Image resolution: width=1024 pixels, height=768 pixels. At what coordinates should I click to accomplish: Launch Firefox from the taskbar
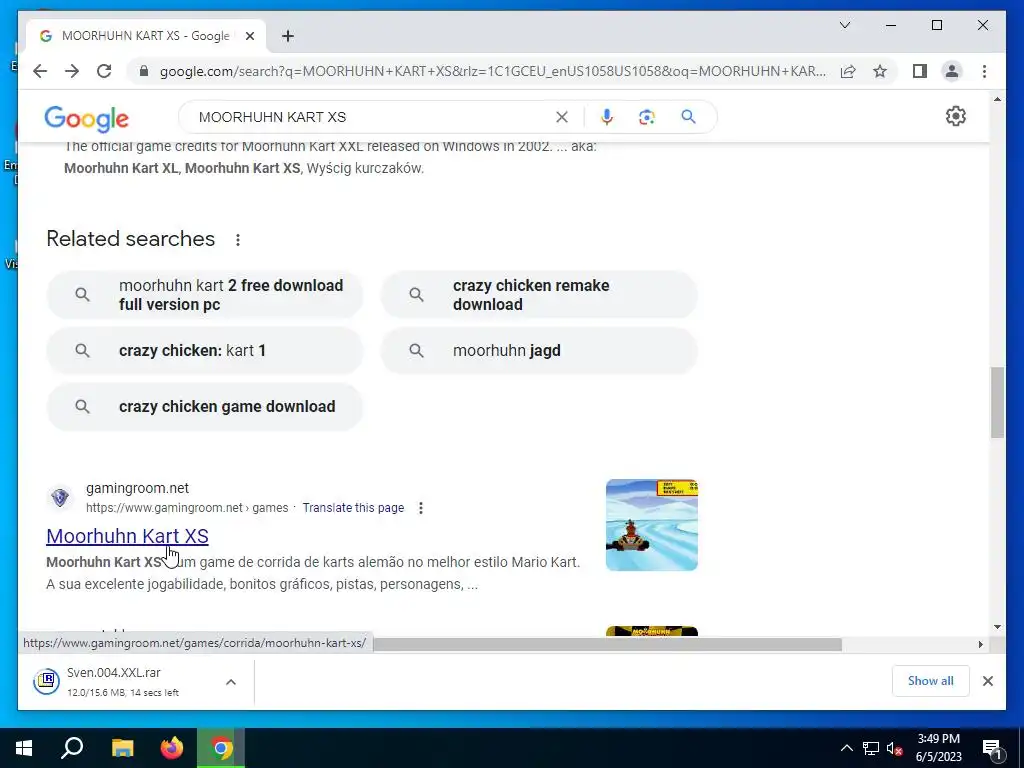pos(172,748)
